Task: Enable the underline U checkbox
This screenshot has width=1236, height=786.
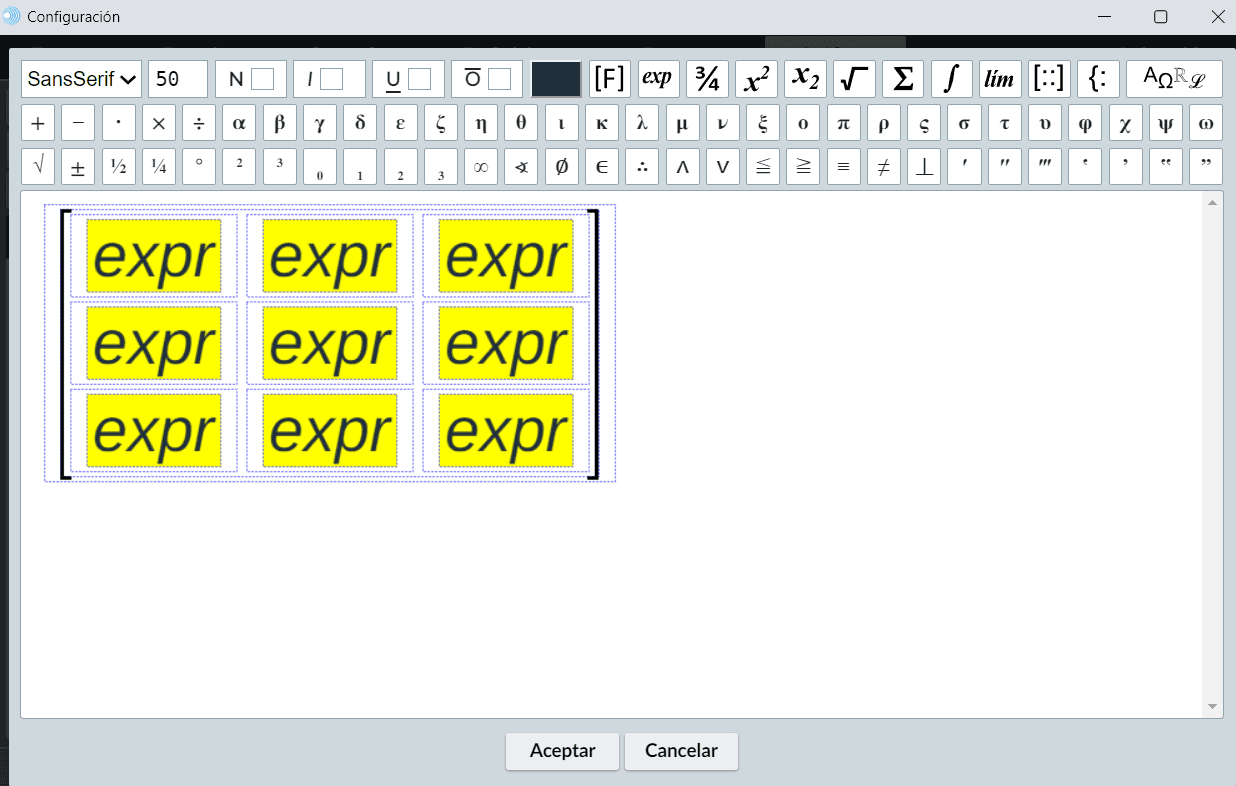Action: coord(419,79)
